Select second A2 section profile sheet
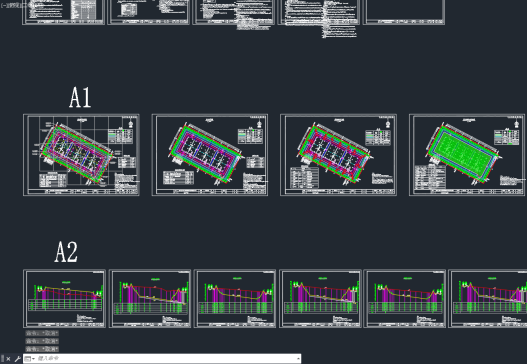 click(150, 298)
